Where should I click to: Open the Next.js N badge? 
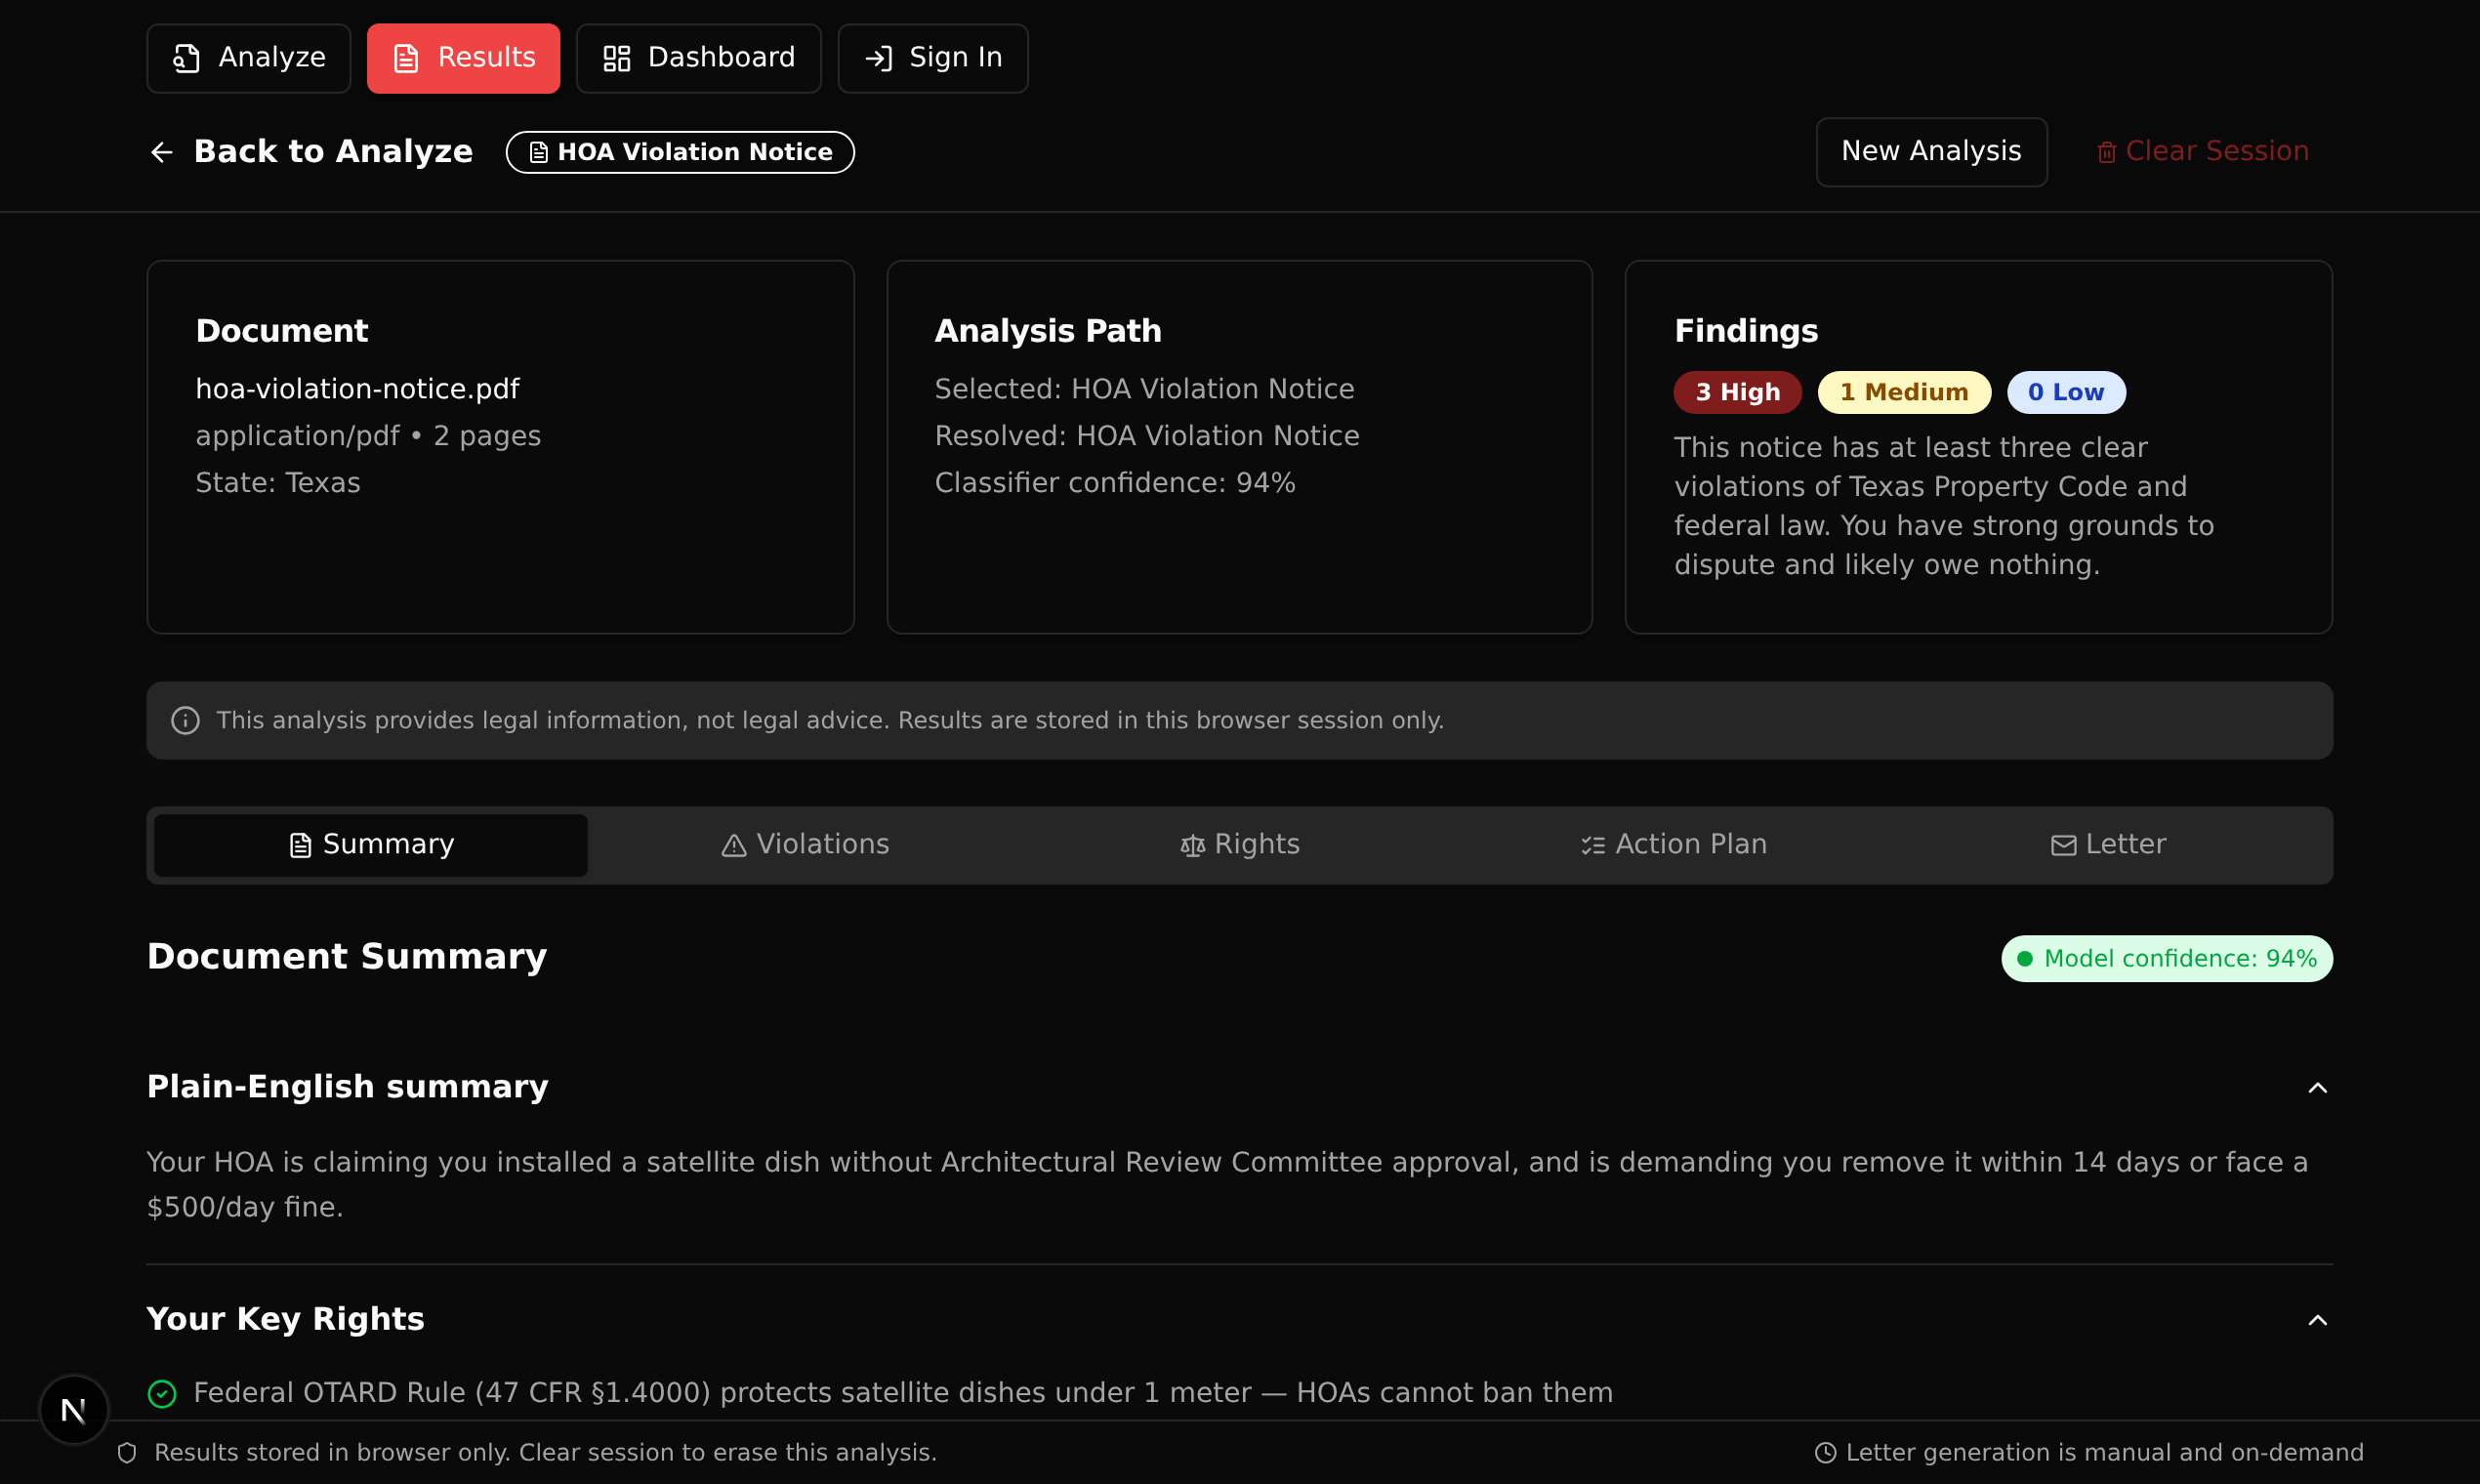(x=74, y=1410)
